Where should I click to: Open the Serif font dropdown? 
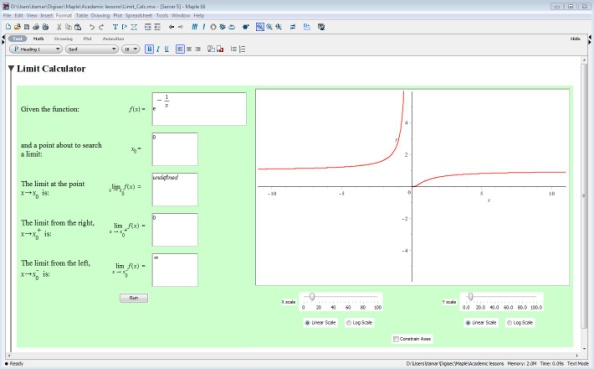pyautogui.click(x=92, y=49)
